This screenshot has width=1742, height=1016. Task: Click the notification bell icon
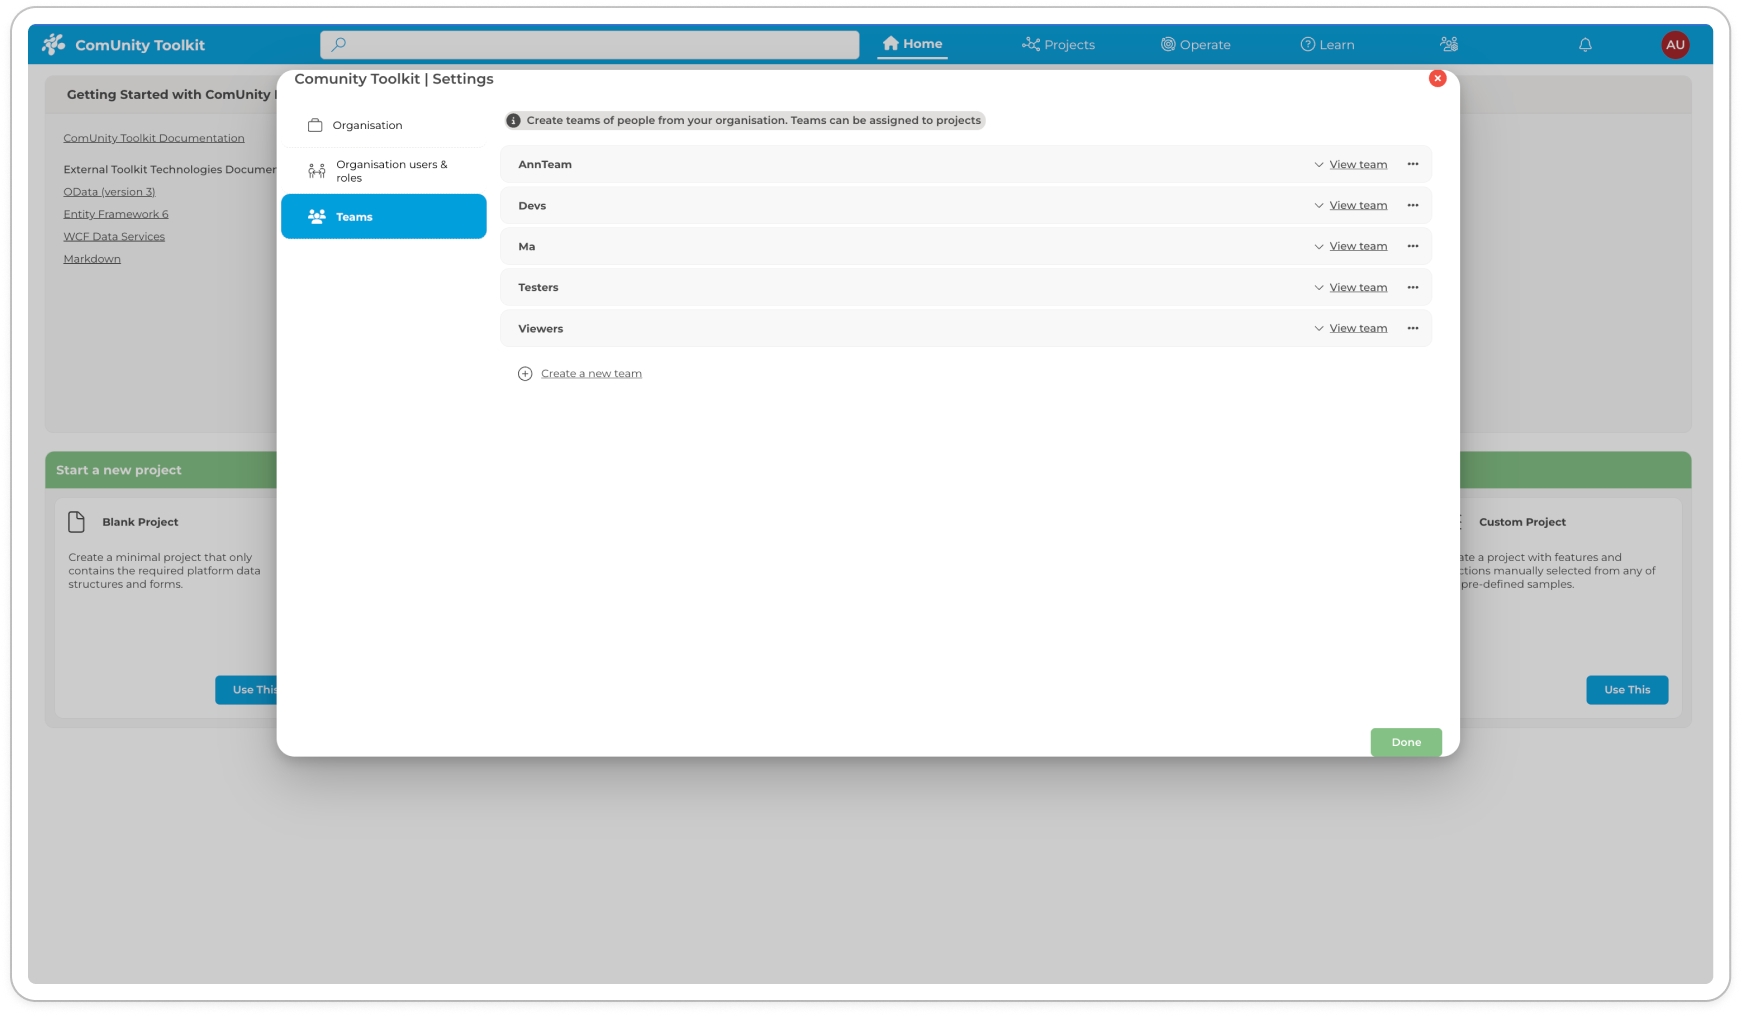[1585, 45]
